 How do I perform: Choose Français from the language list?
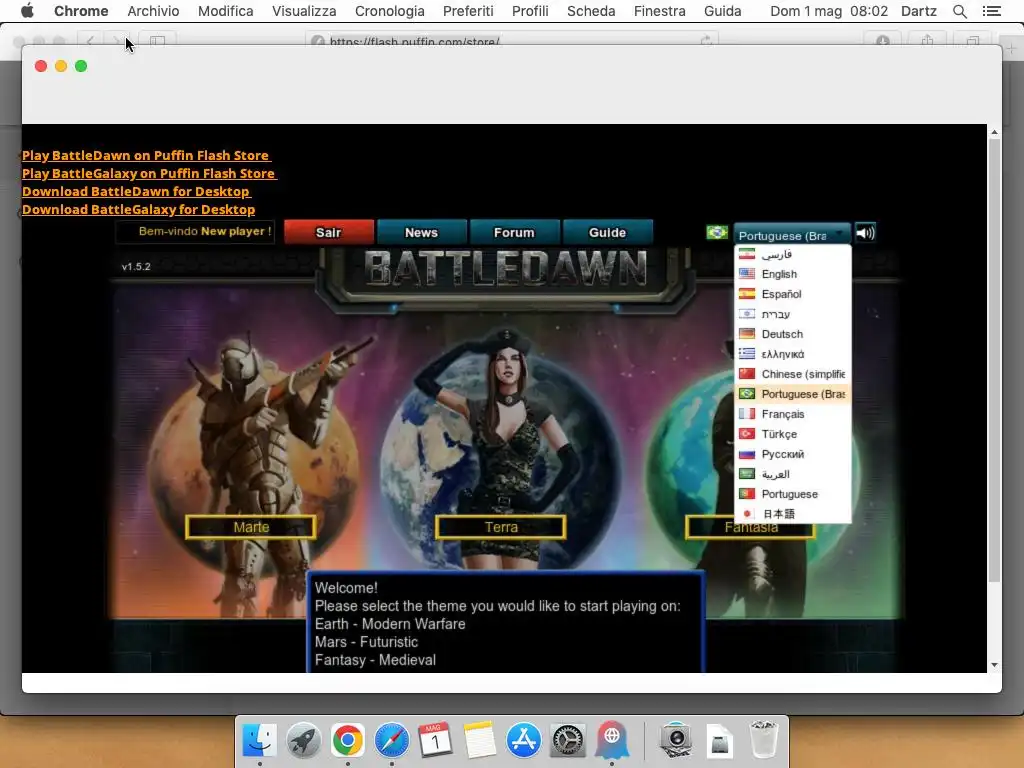click(x=793, y=414)
